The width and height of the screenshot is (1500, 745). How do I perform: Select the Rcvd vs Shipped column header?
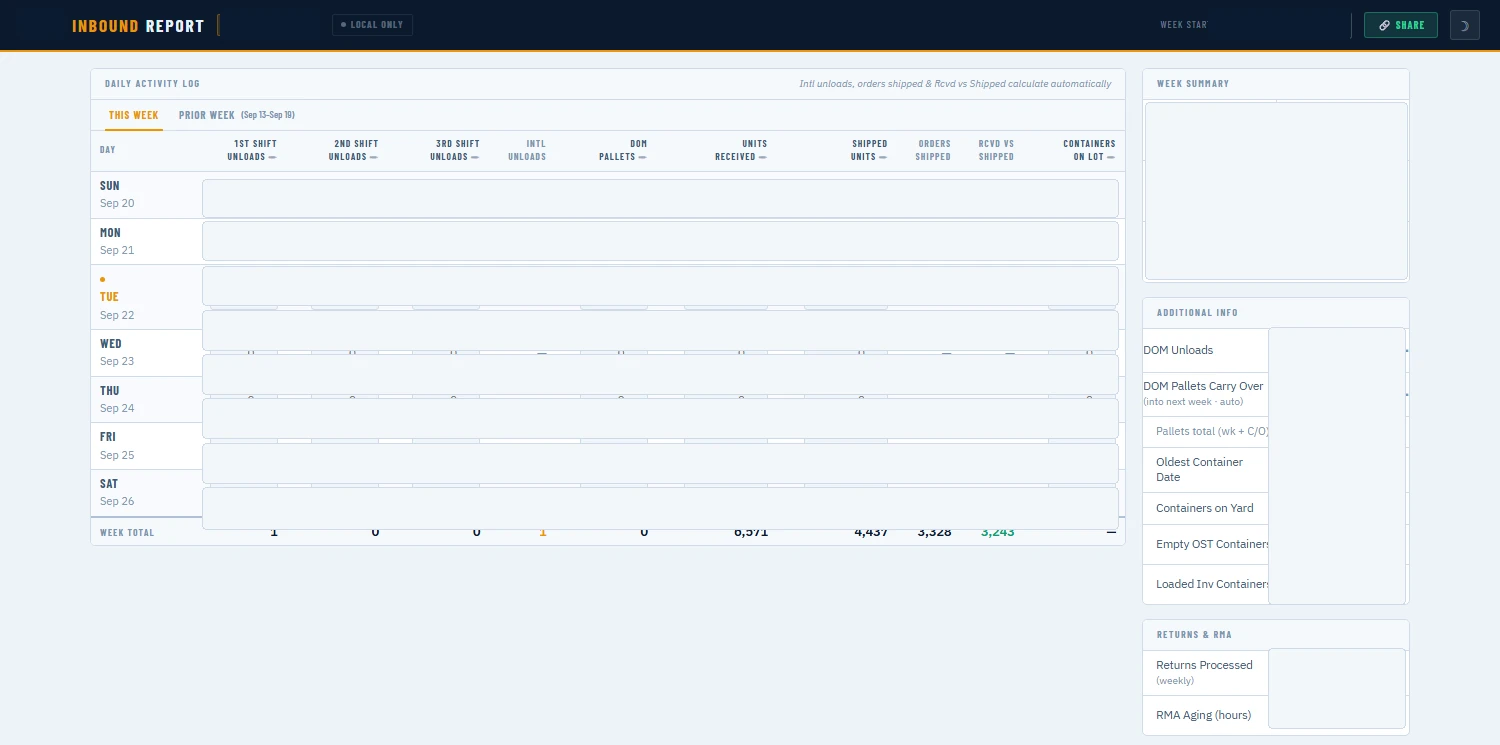point(996,150)
